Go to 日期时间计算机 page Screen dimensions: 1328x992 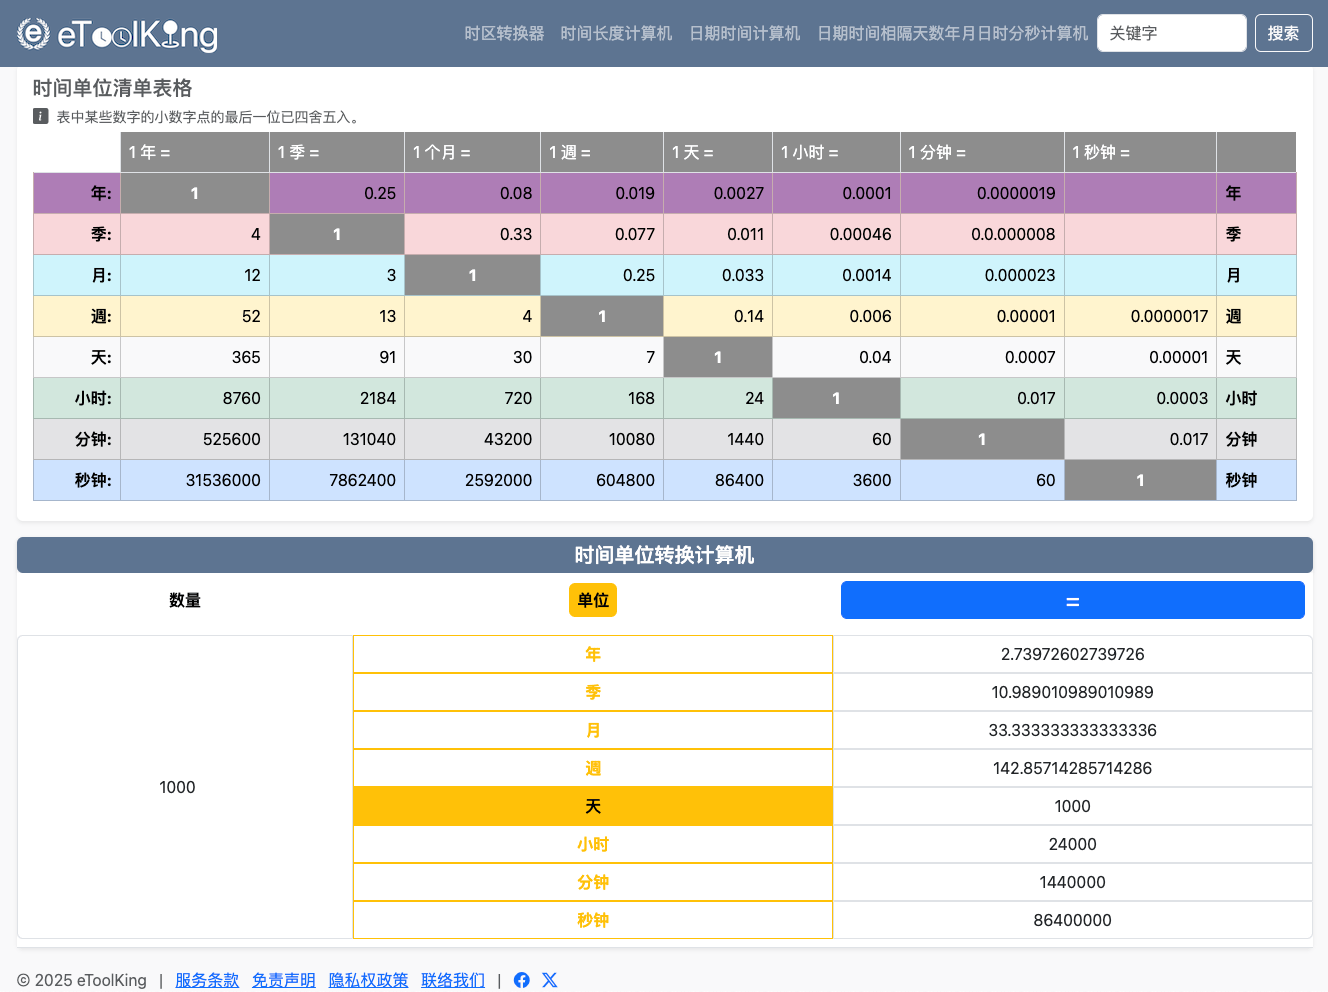pos(744,33)
